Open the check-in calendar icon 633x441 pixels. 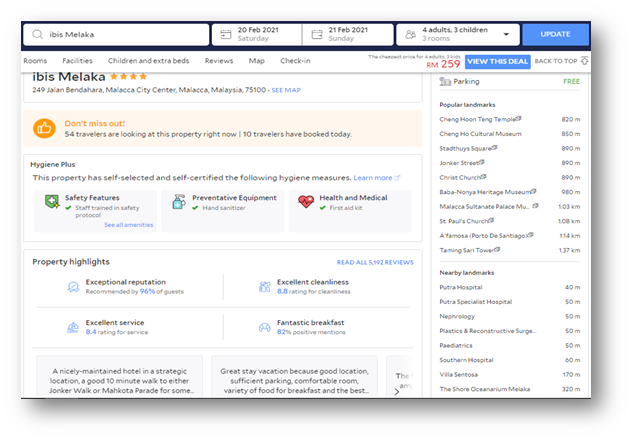click(x=226, y=34)
